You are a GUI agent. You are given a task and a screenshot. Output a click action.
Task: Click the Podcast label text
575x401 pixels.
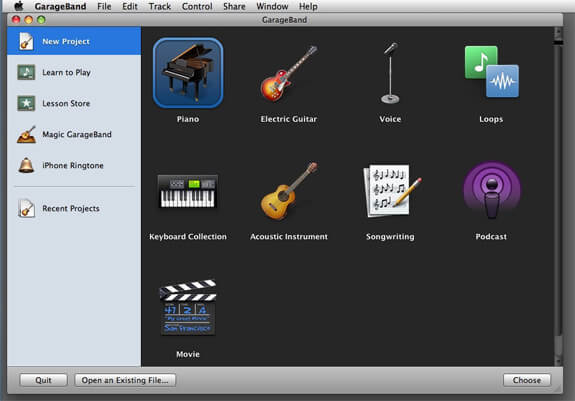click(x=491, y=237)
